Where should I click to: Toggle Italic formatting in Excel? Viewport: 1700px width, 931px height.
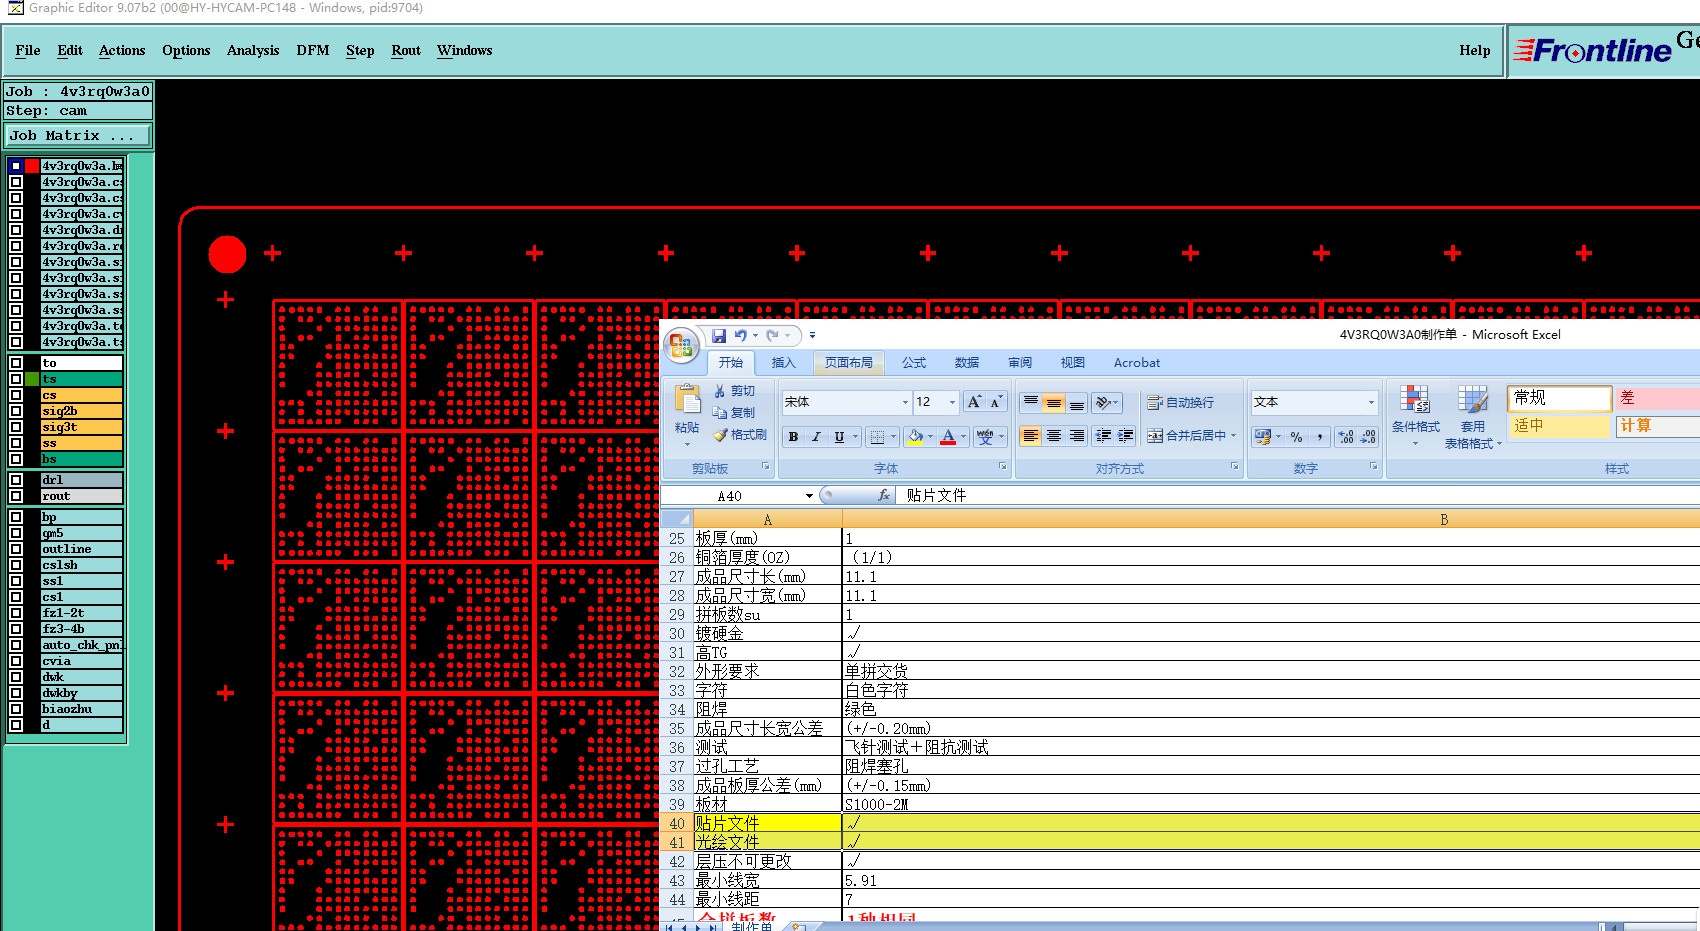pyautogui.click(x=816, y=437)
